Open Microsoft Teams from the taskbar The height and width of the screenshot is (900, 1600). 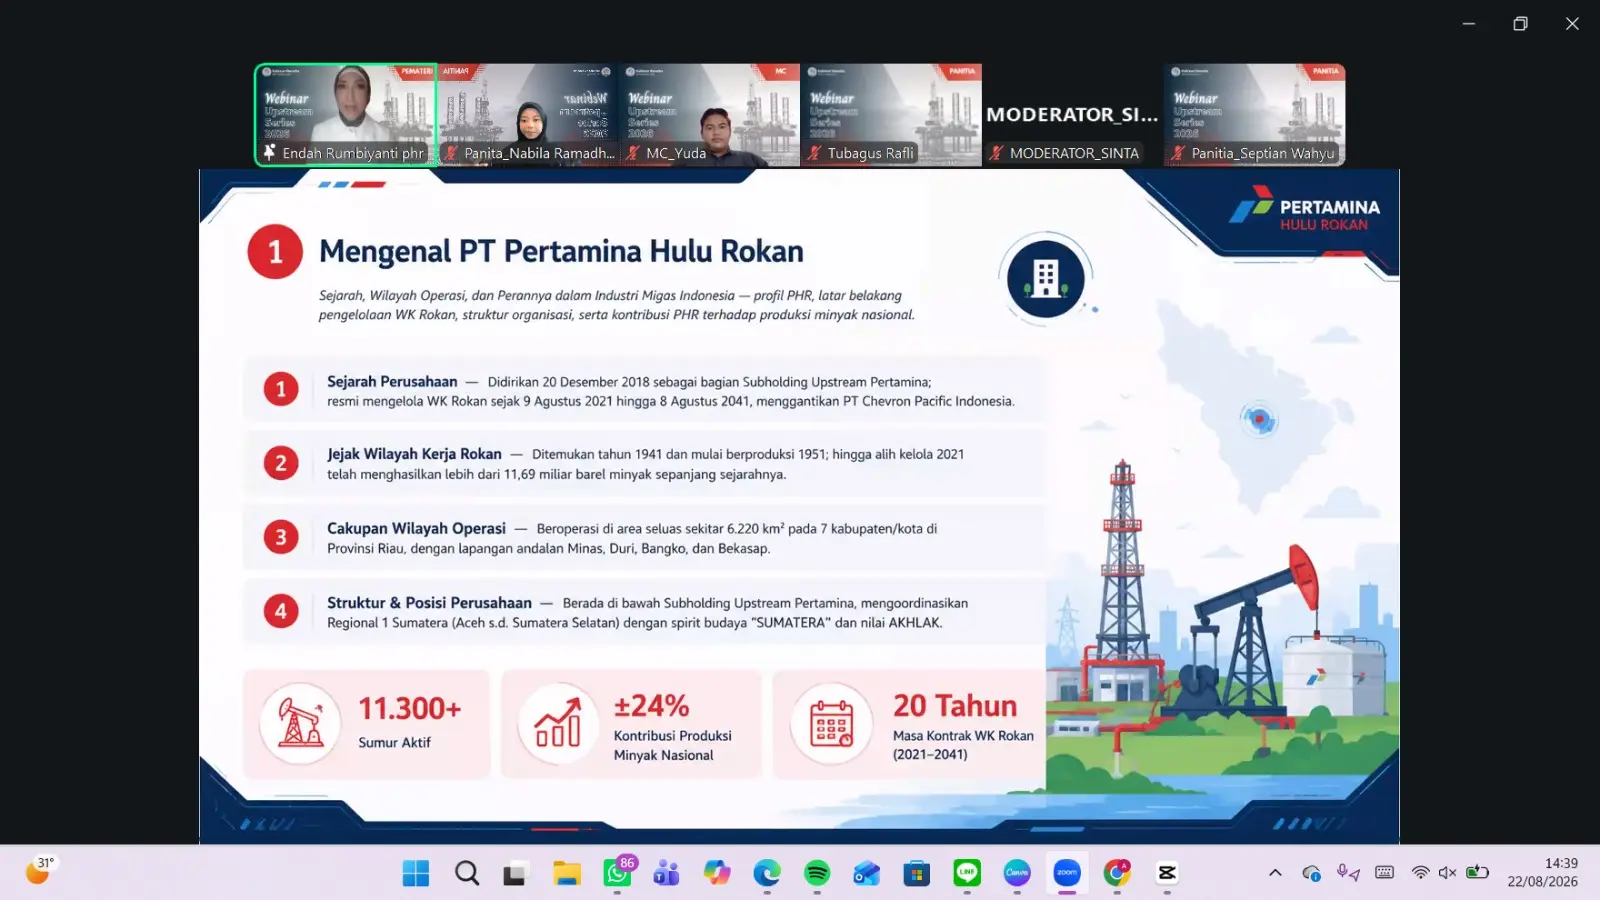tap(666, 873)
